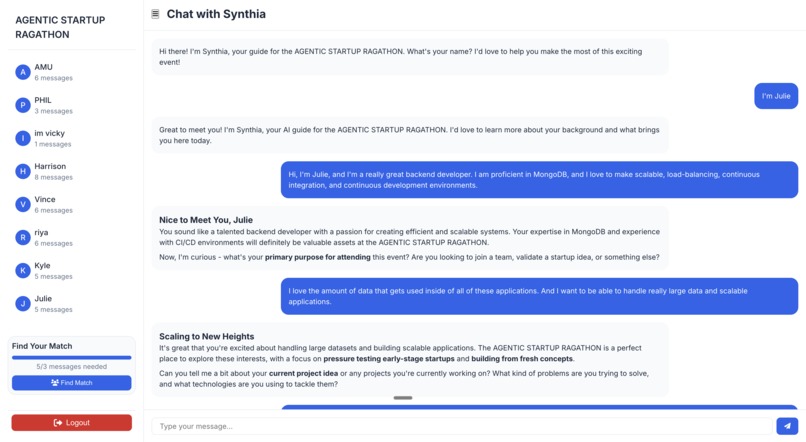Open AMU's avatar circle

point(23,72)
